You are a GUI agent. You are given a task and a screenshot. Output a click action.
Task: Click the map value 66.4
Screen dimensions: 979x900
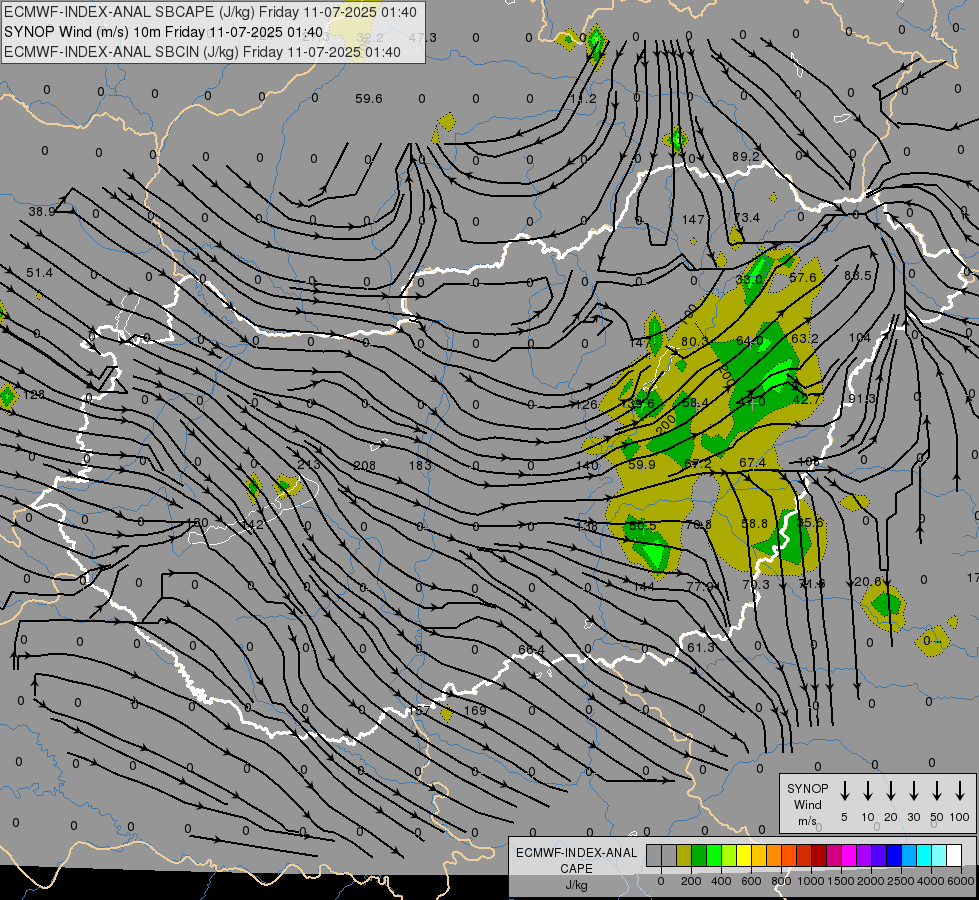coord(531,650)
